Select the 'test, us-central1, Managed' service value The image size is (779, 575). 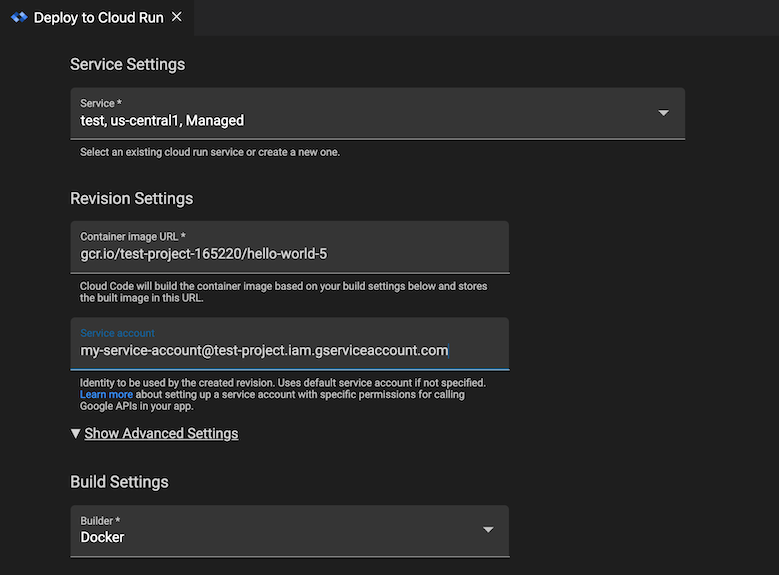[162, 121]
